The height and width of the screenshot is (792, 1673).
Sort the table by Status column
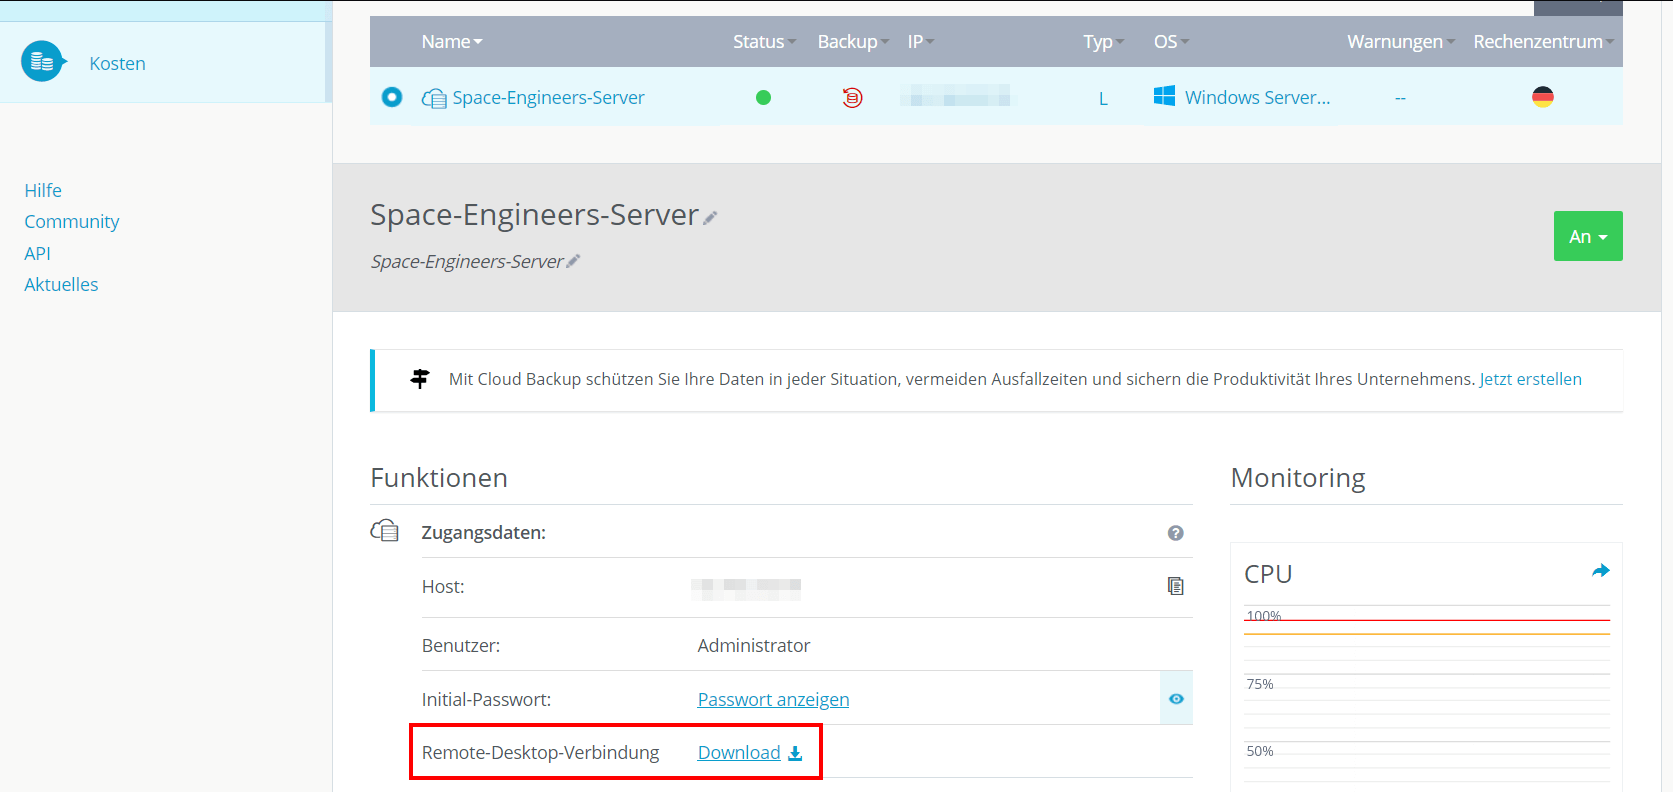(765, 42)
